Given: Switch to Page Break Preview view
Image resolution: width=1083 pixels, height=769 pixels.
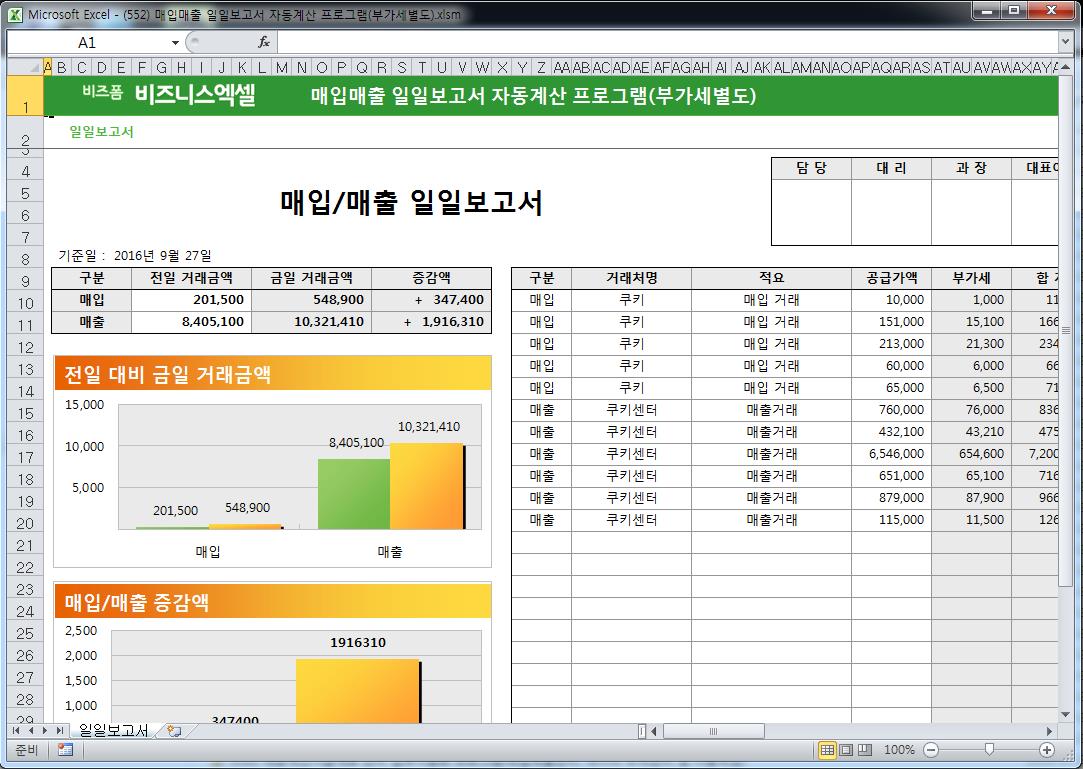Looking at the screenshot, I should (865, 750).
